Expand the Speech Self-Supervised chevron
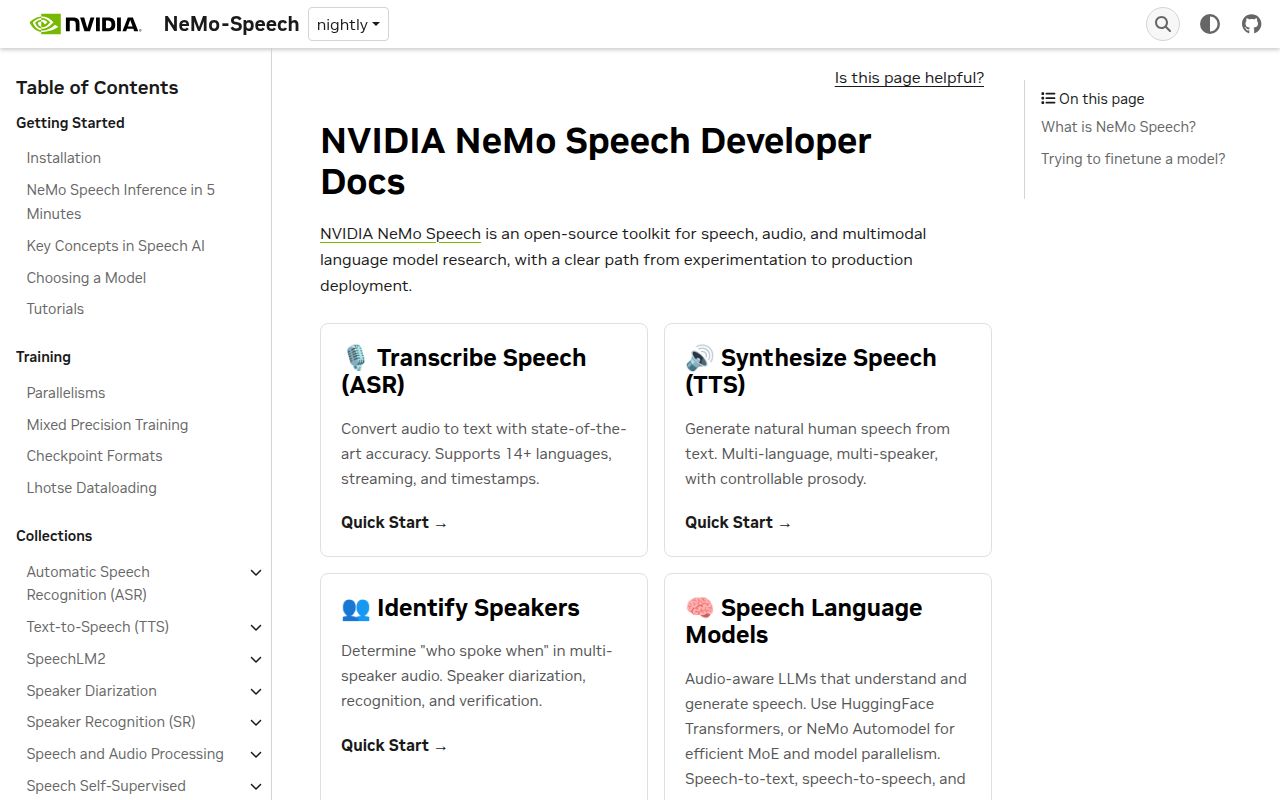Screen dimensions: 1280x800 256,787
